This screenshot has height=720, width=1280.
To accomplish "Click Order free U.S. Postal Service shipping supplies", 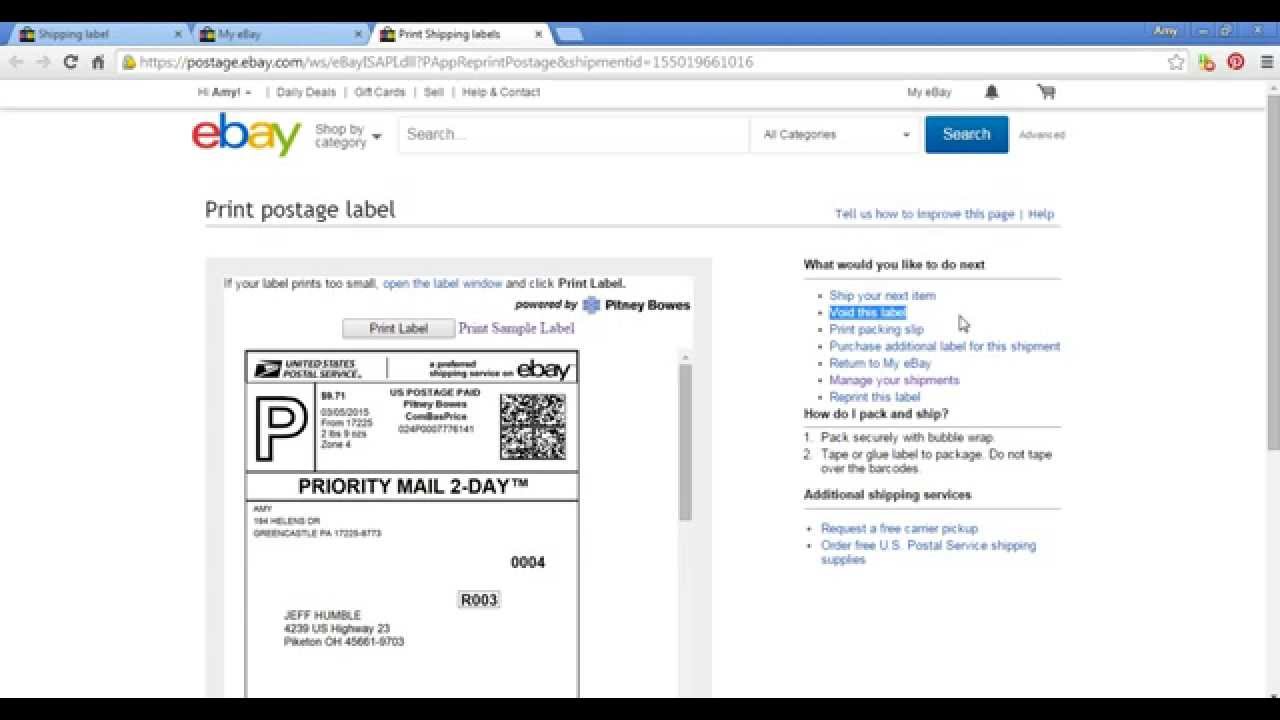I will pos(928,553).
